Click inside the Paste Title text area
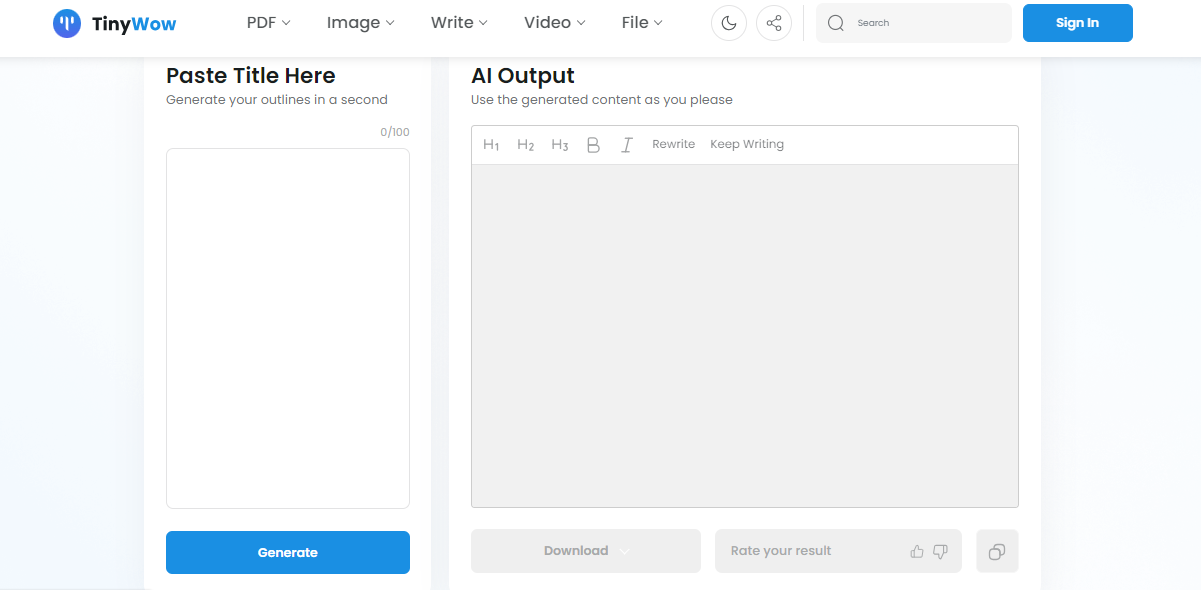The image size is (1201, 590). (288, 328)
